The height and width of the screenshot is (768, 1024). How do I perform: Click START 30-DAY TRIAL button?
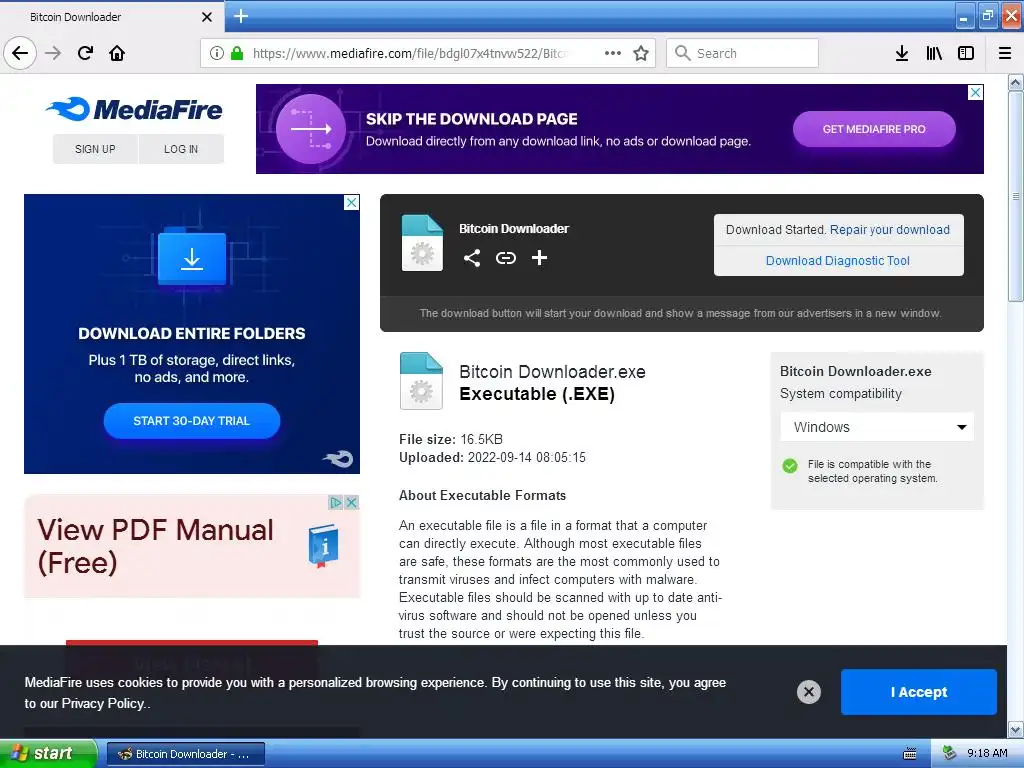192,421
